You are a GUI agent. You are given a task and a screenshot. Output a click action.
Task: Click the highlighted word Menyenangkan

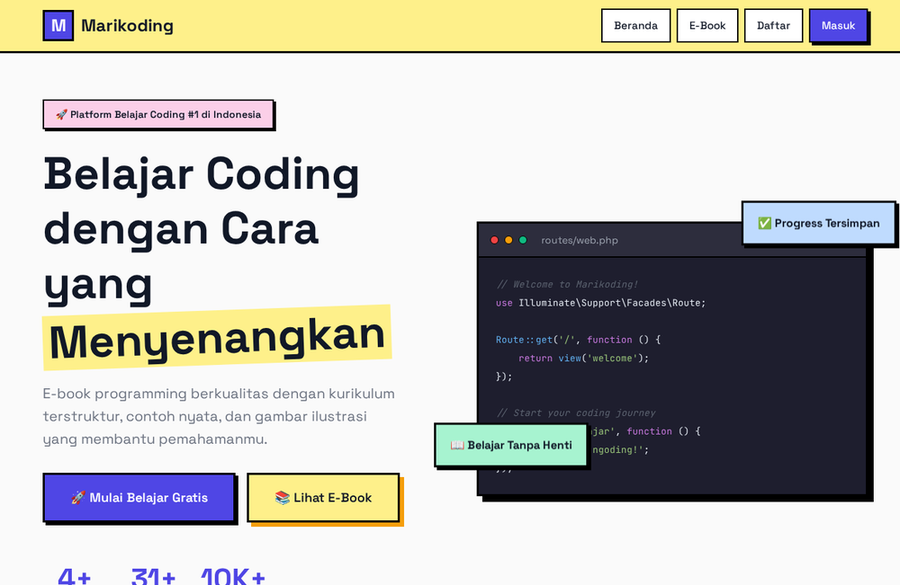pos(217,337)
